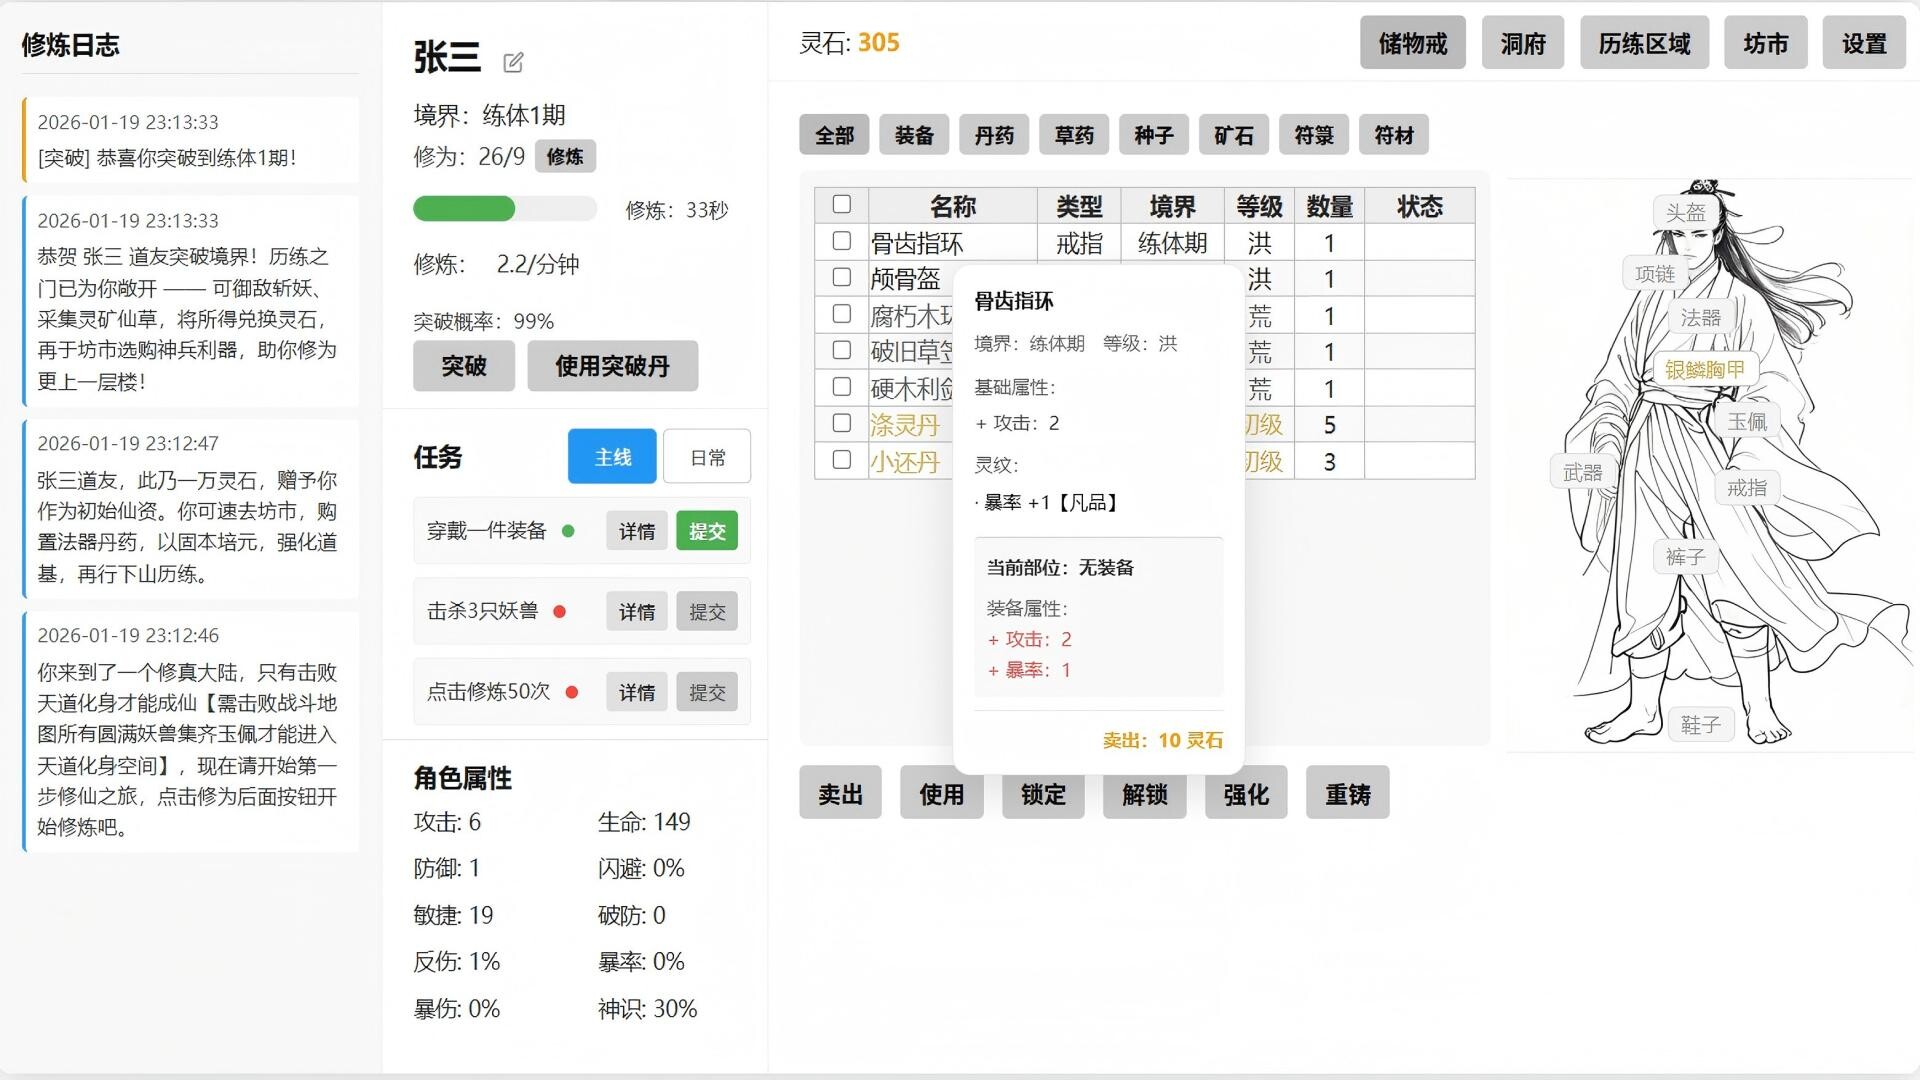Click the 项链 necklace equipment slot

[x=1657, y=272]
